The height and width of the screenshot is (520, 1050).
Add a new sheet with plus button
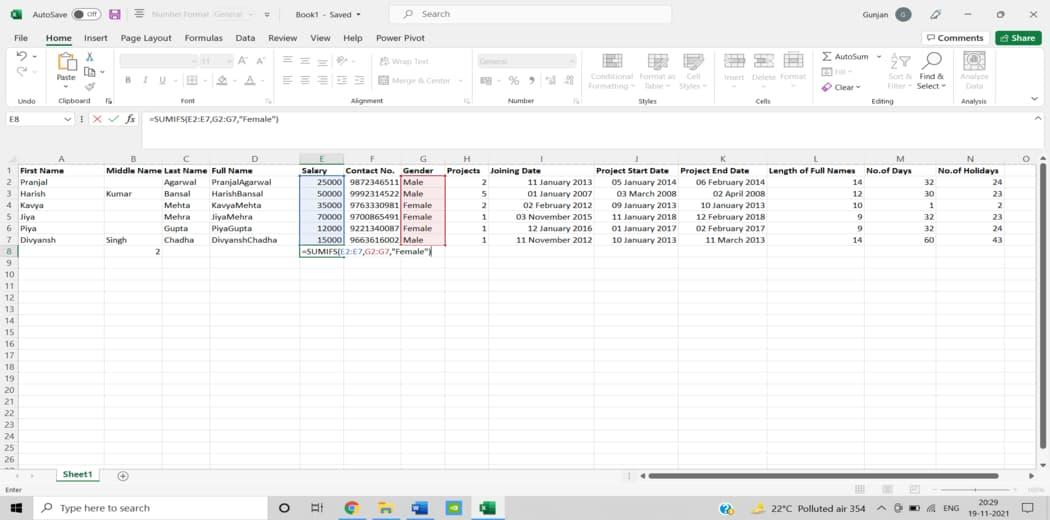tap(123, 476)
